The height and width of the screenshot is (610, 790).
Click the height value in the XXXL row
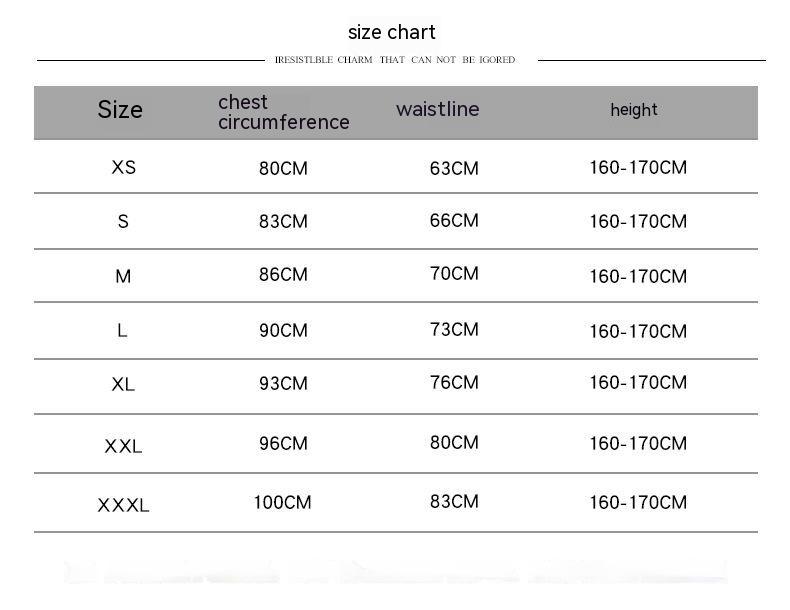638,502
